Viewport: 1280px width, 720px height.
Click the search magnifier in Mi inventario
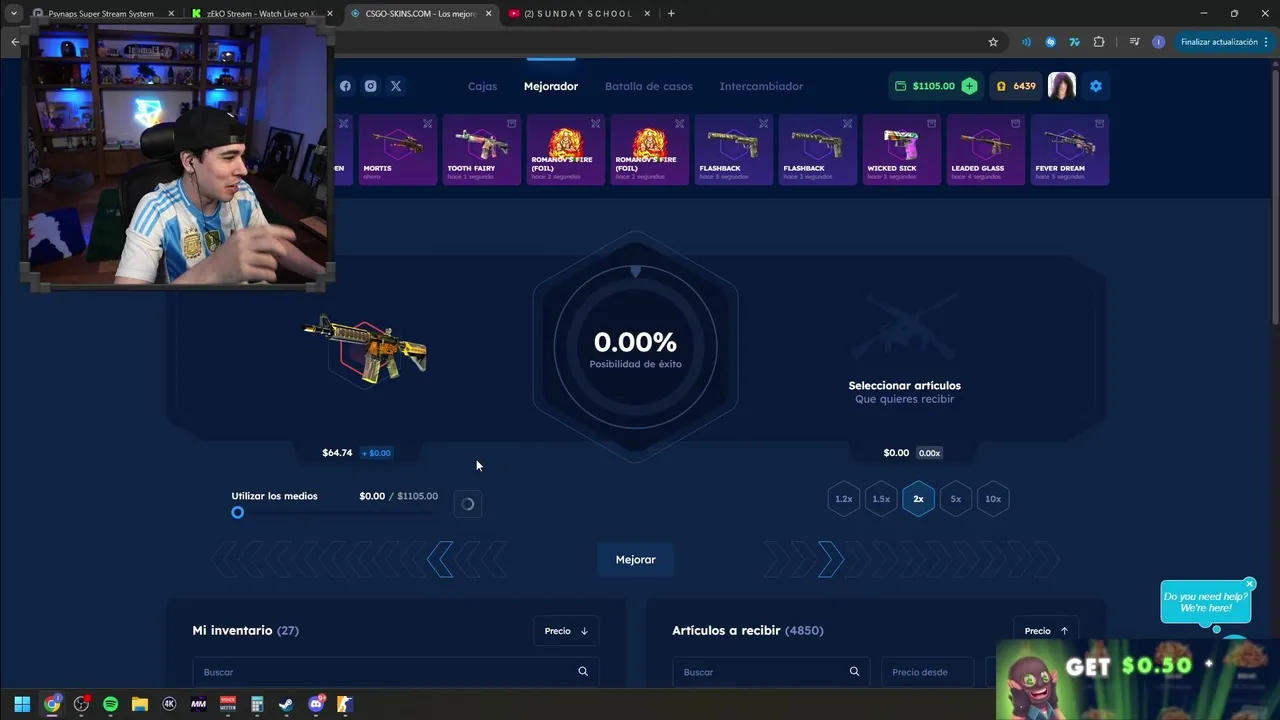point(583,672)
